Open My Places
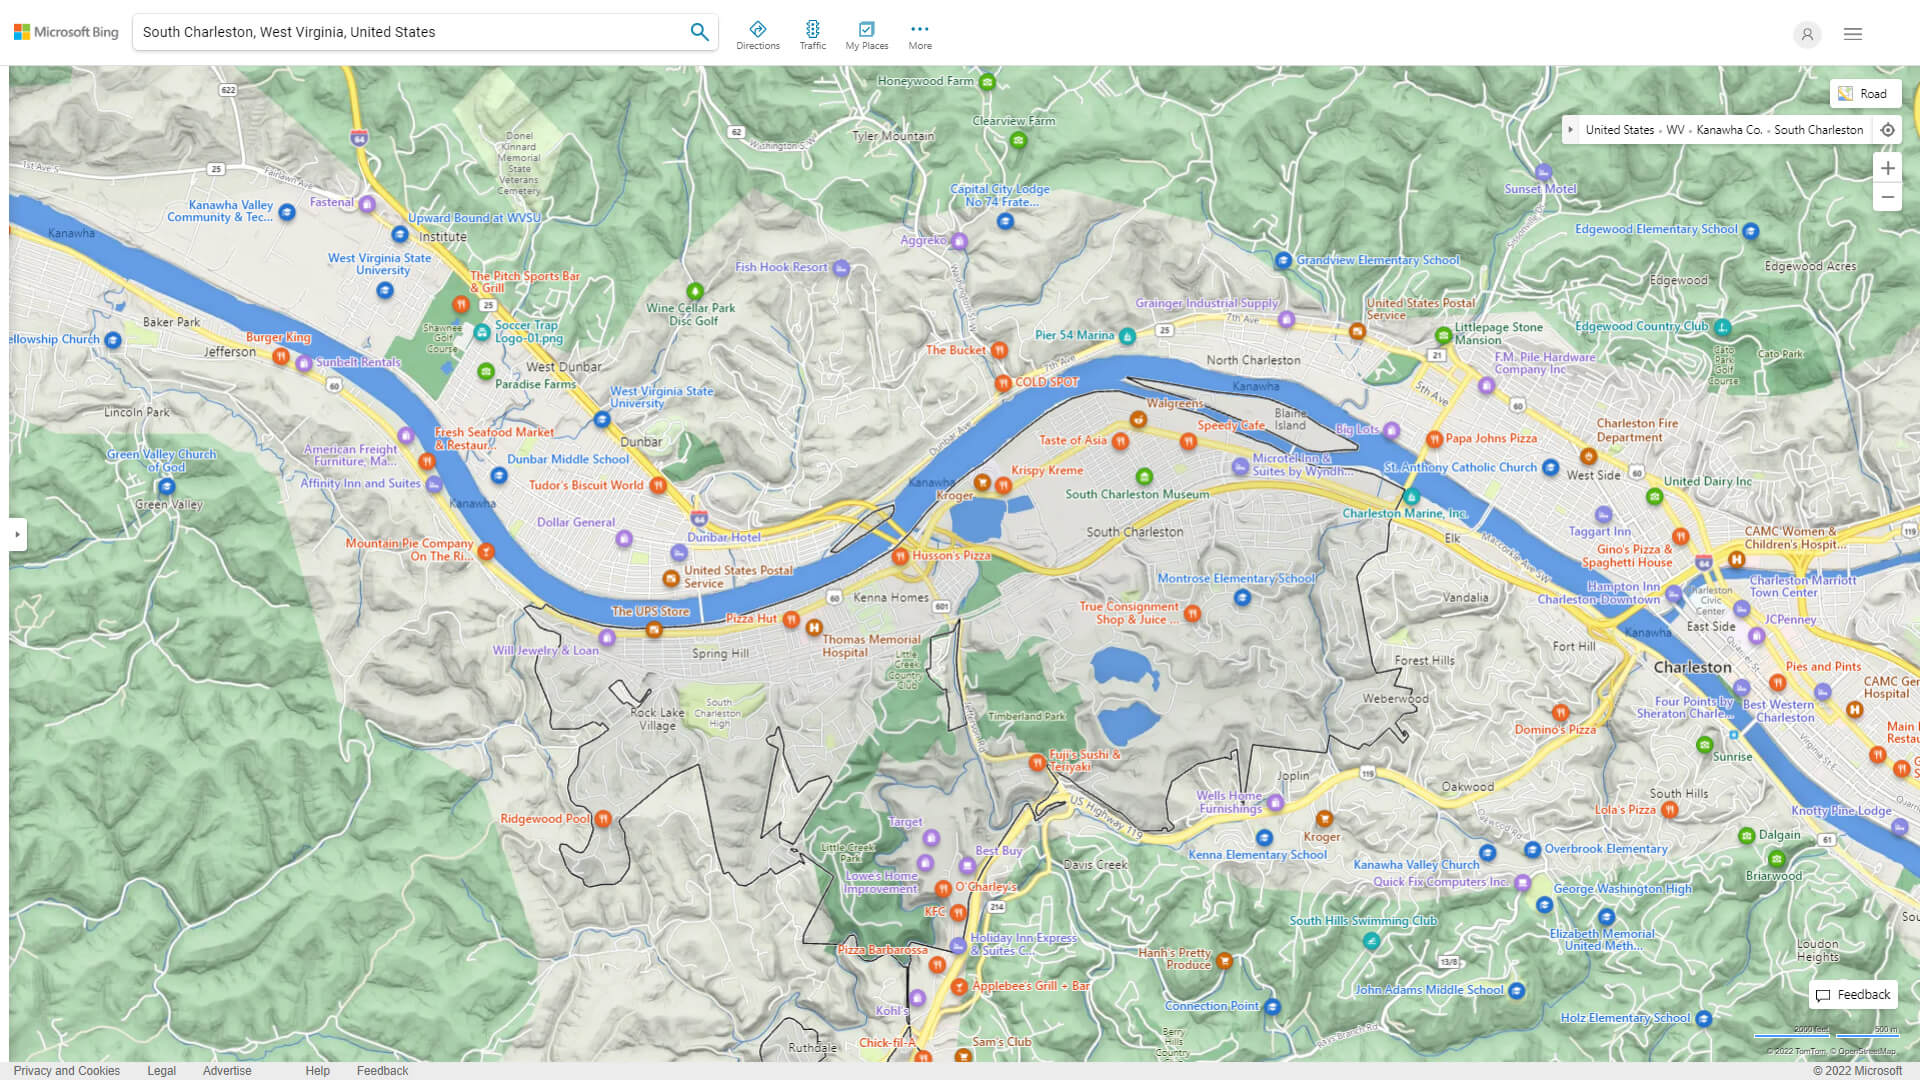 point(866,35)
